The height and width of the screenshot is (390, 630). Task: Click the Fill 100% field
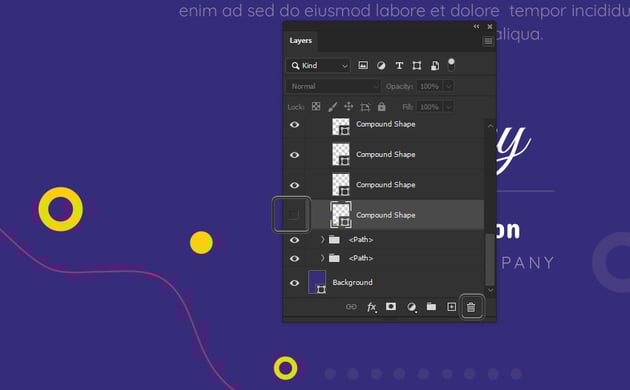coord(430,107)
